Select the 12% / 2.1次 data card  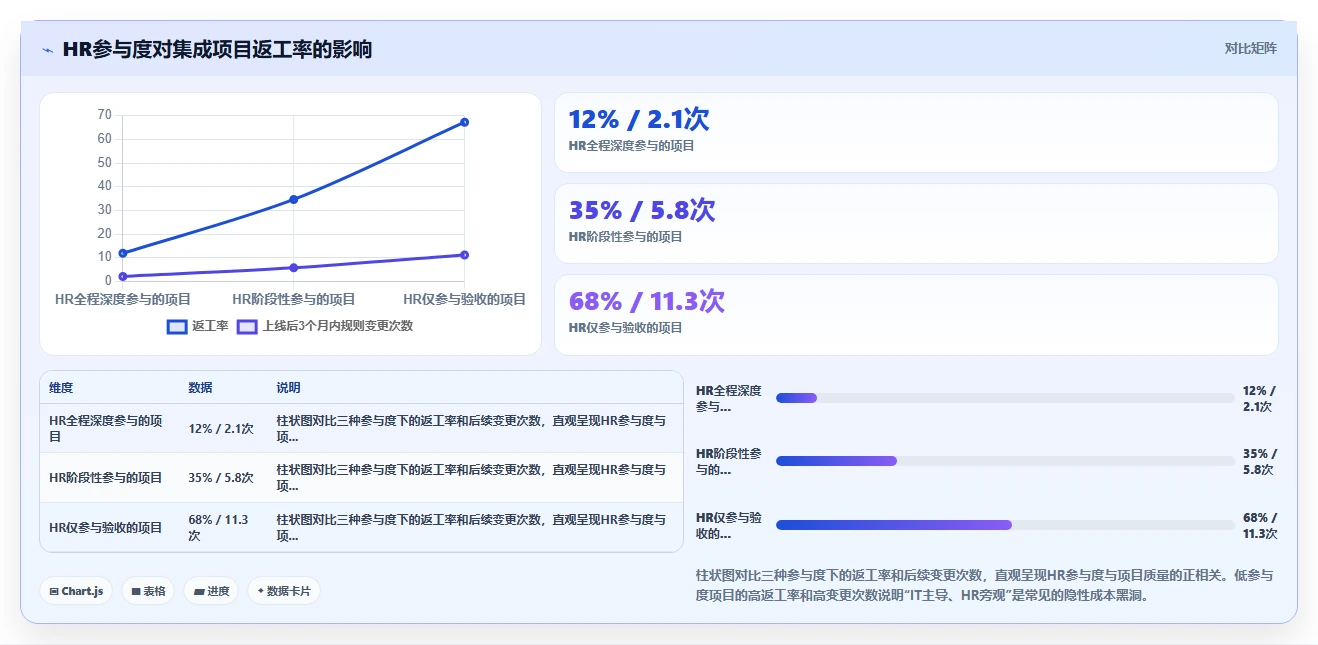pos(916,132)
